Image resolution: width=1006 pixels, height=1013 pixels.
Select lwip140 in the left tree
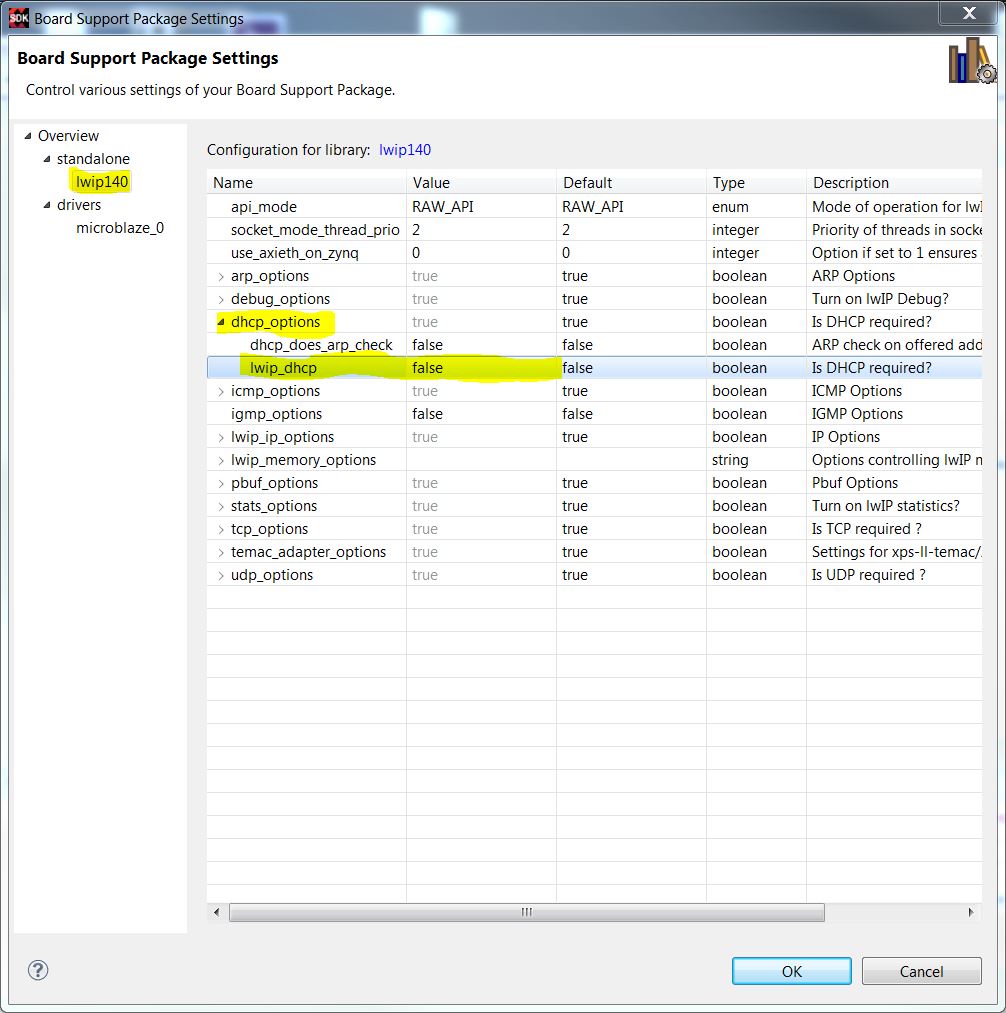[102, 182]
